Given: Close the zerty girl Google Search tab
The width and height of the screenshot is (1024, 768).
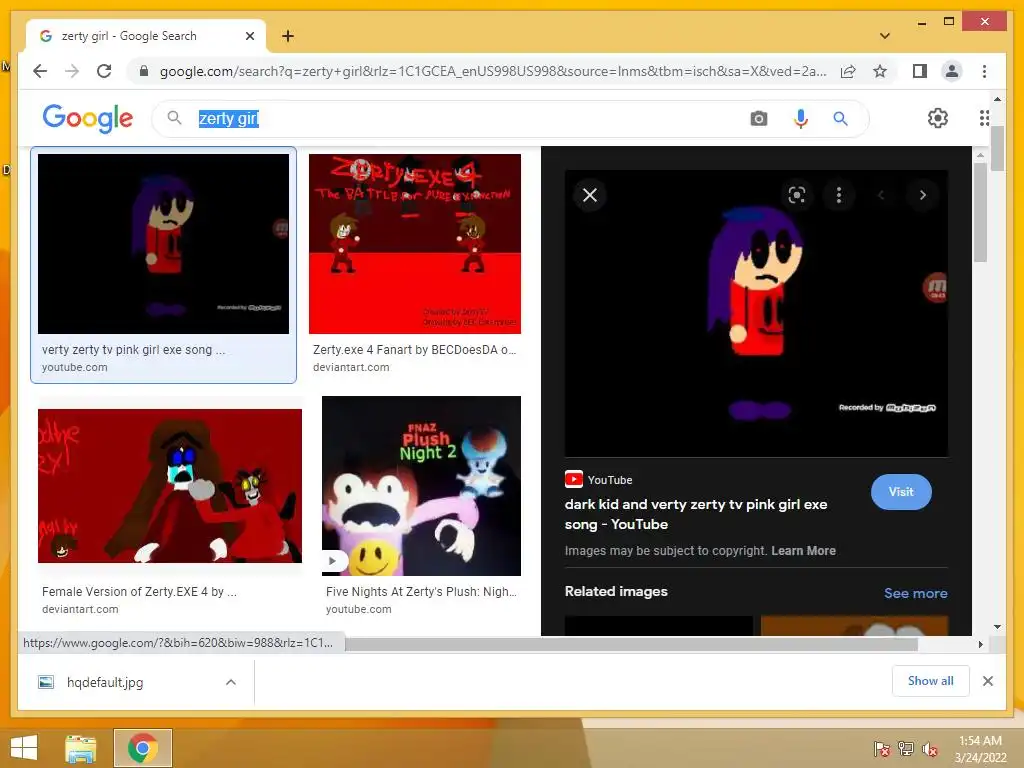Looking at the screenshot, I should (249, 36).
